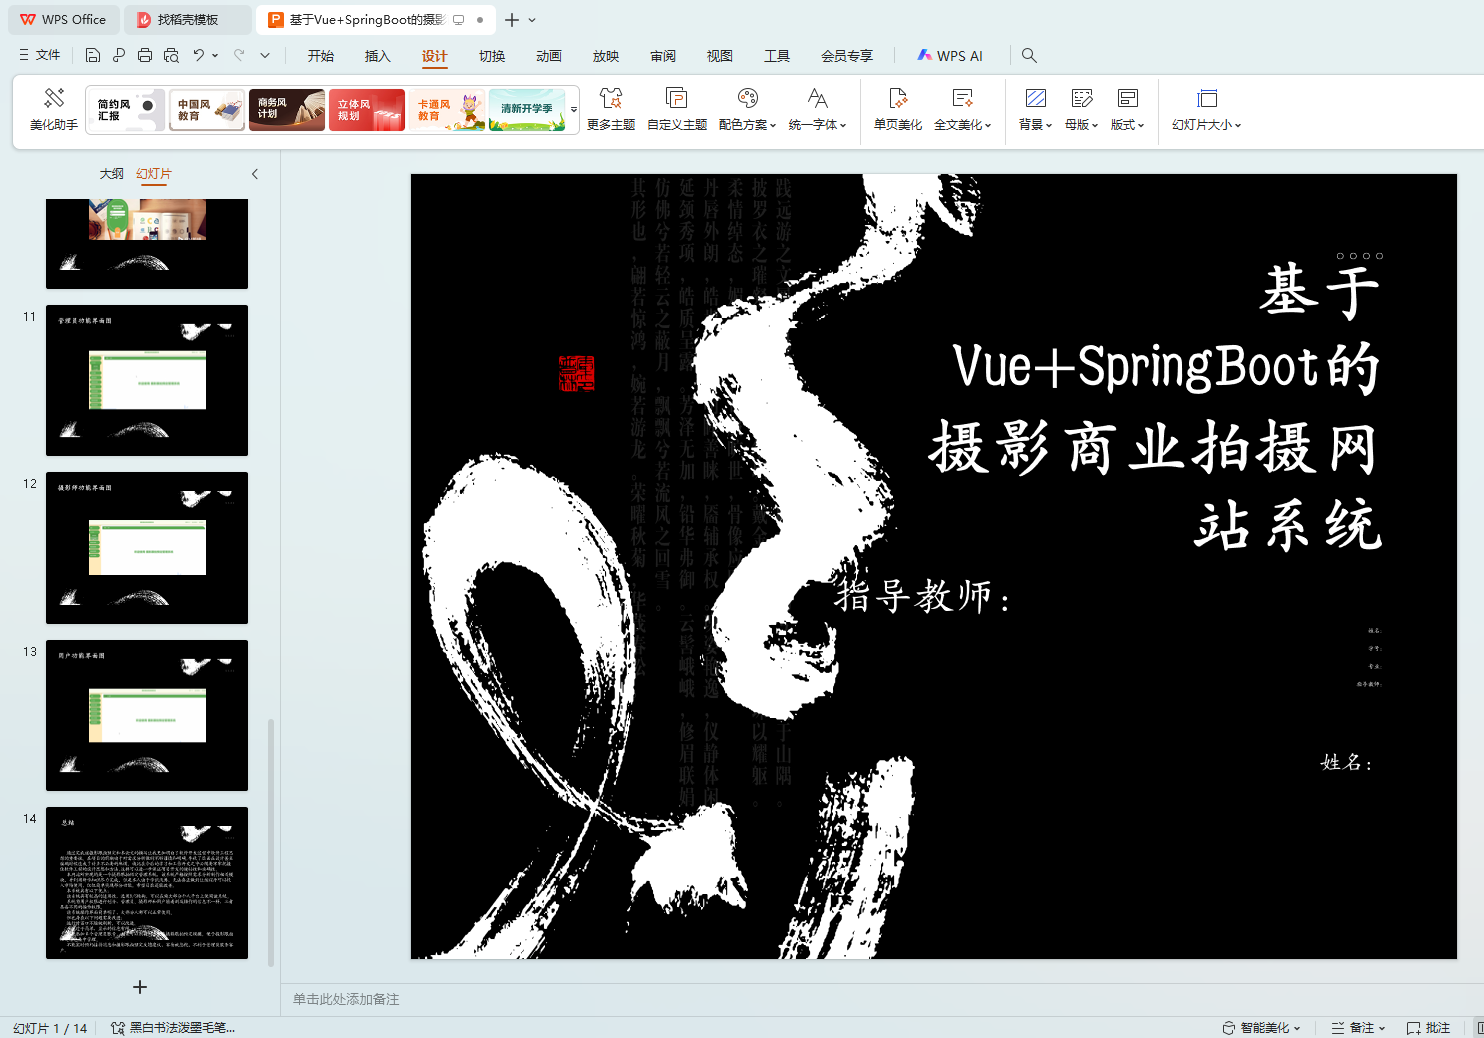Click the theme icon in status bar

point(118,1028)
